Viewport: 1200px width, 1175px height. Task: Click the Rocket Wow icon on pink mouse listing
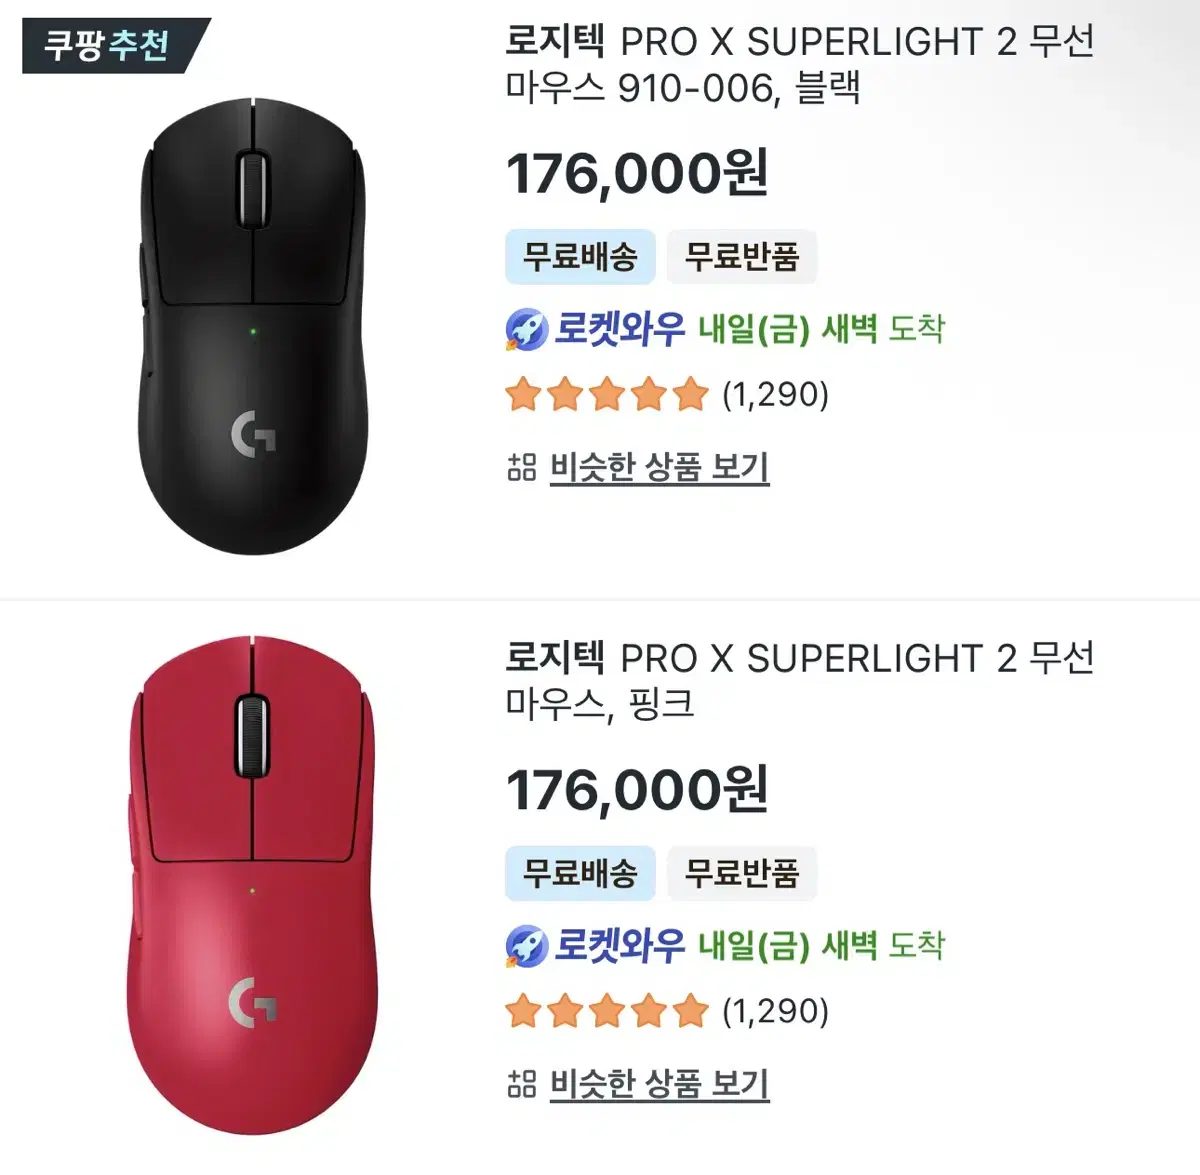(526, 946)
